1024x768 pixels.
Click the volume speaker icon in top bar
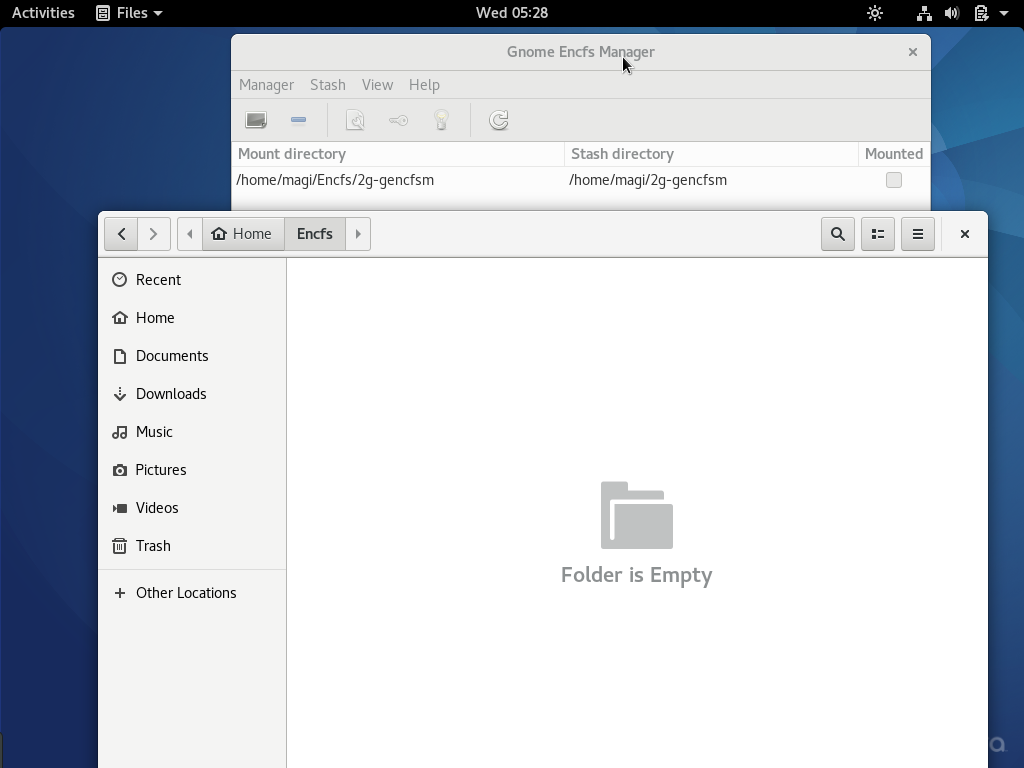pyautogui.click(x=952, y=13)
